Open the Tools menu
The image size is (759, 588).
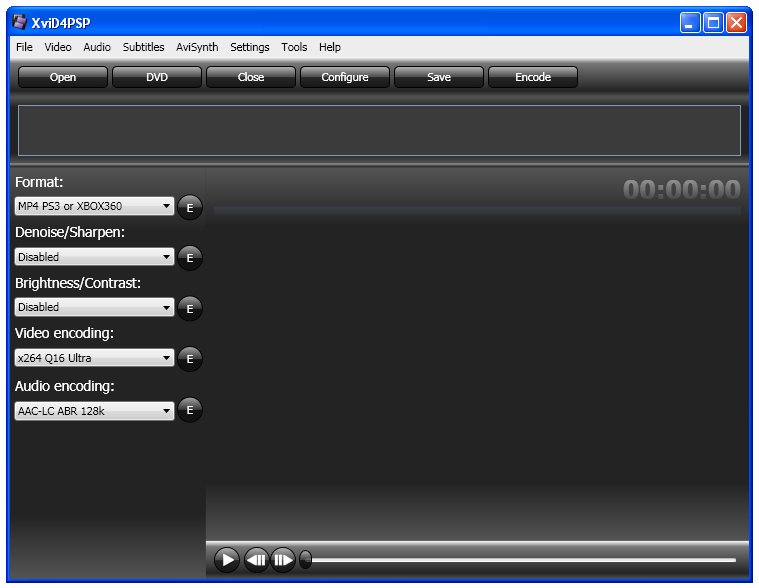[294, 47]
